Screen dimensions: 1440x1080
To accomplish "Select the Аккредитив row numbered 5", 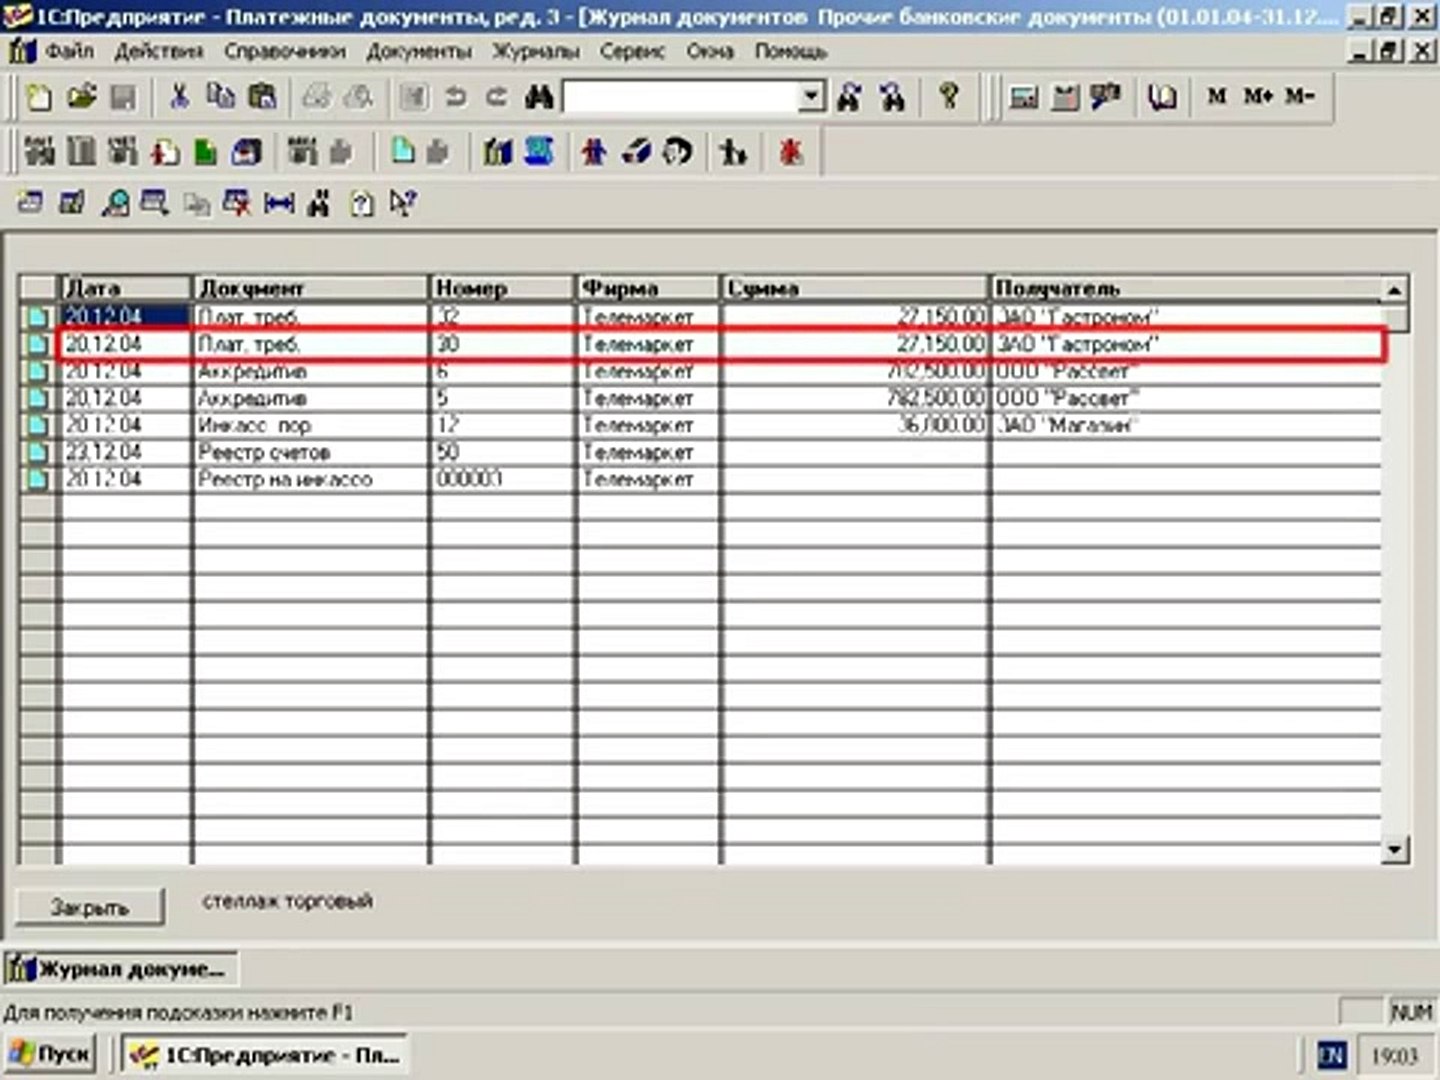I will [702, 398].
